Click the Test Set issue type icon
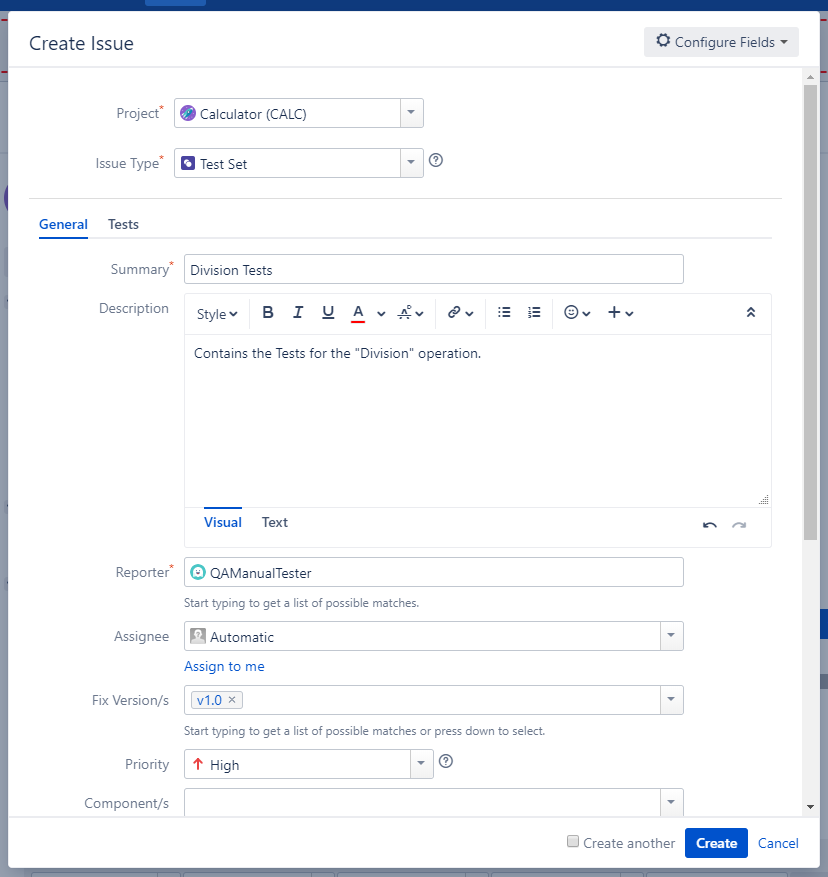 pos(188,163)
